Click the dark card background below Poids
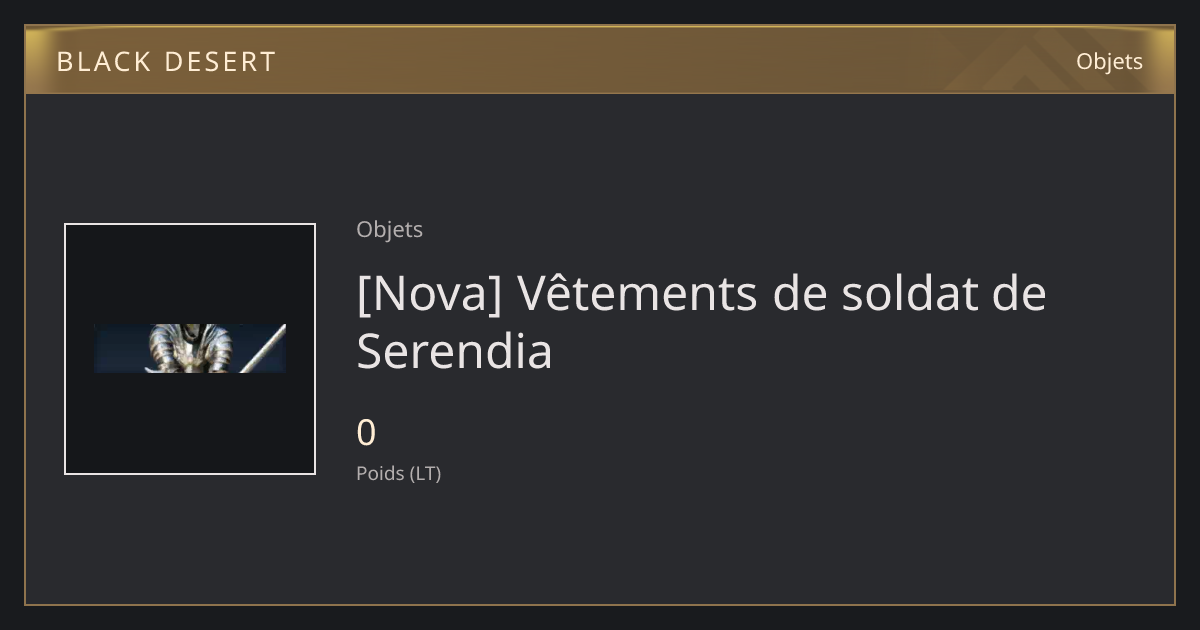This screenshot has height=630, width=1200. 600,545
